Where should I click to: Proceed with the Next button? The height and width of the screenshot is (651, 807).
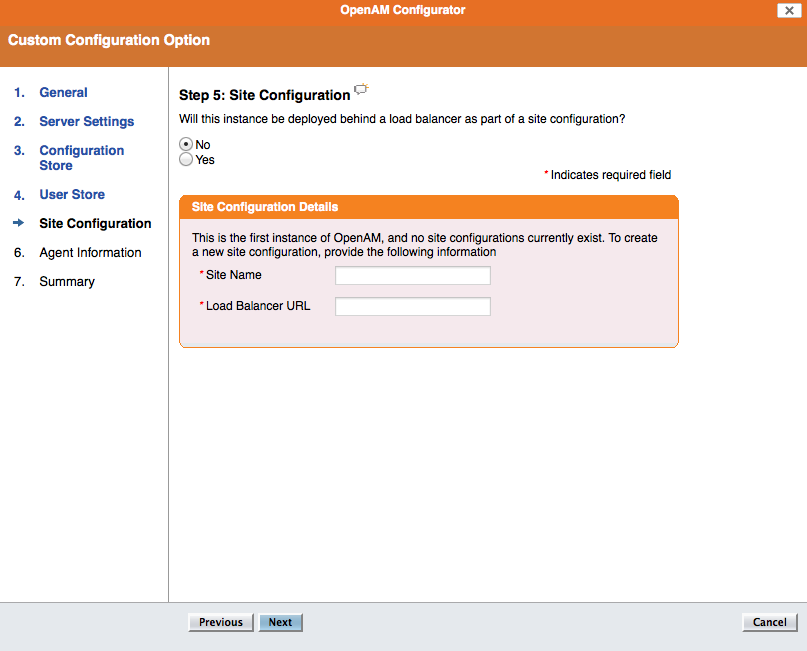280,622
